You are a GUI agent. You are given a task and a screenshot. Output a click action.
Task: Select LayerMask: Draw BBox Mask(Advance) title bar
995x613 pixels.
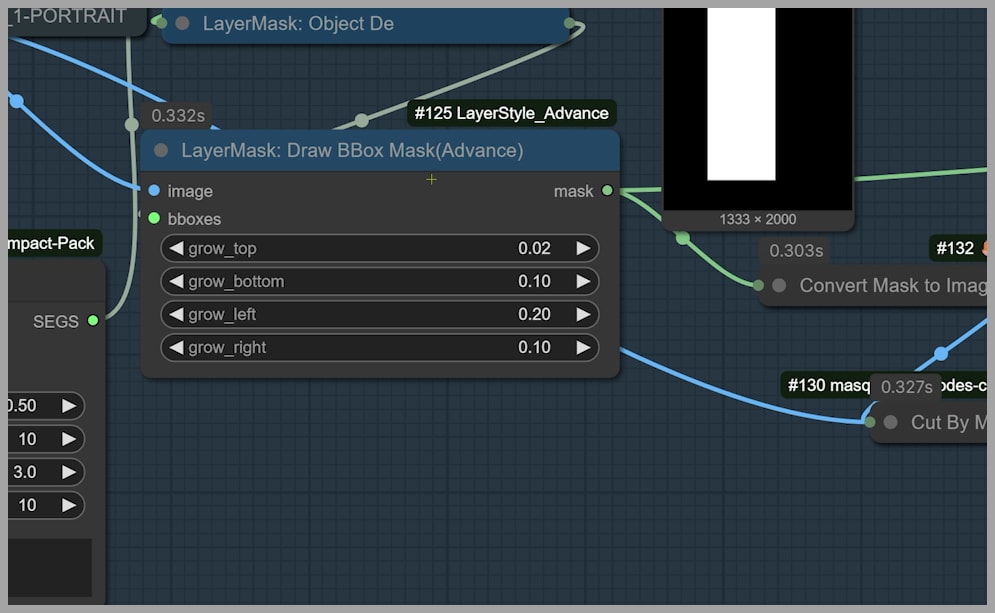point(380,151)
